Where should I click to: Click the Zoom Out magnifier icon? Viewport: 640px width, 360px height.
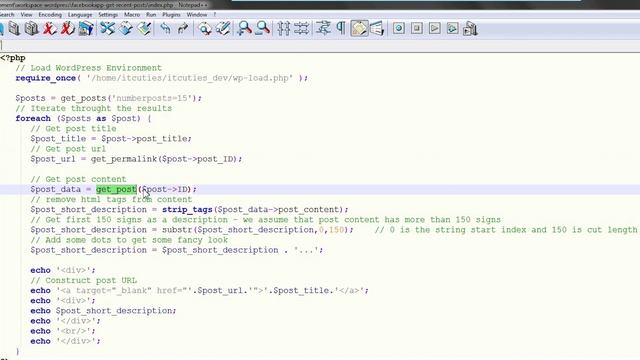(x=262, y=29)
